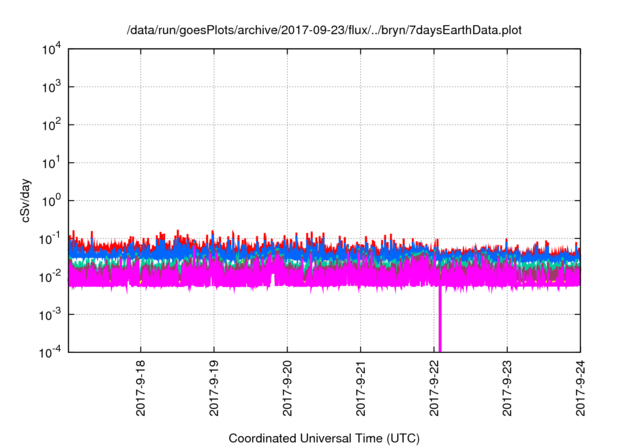Click the magenta downward spike near 2017-9-22
The image size is (640, 448).
[x=440, y=325]
